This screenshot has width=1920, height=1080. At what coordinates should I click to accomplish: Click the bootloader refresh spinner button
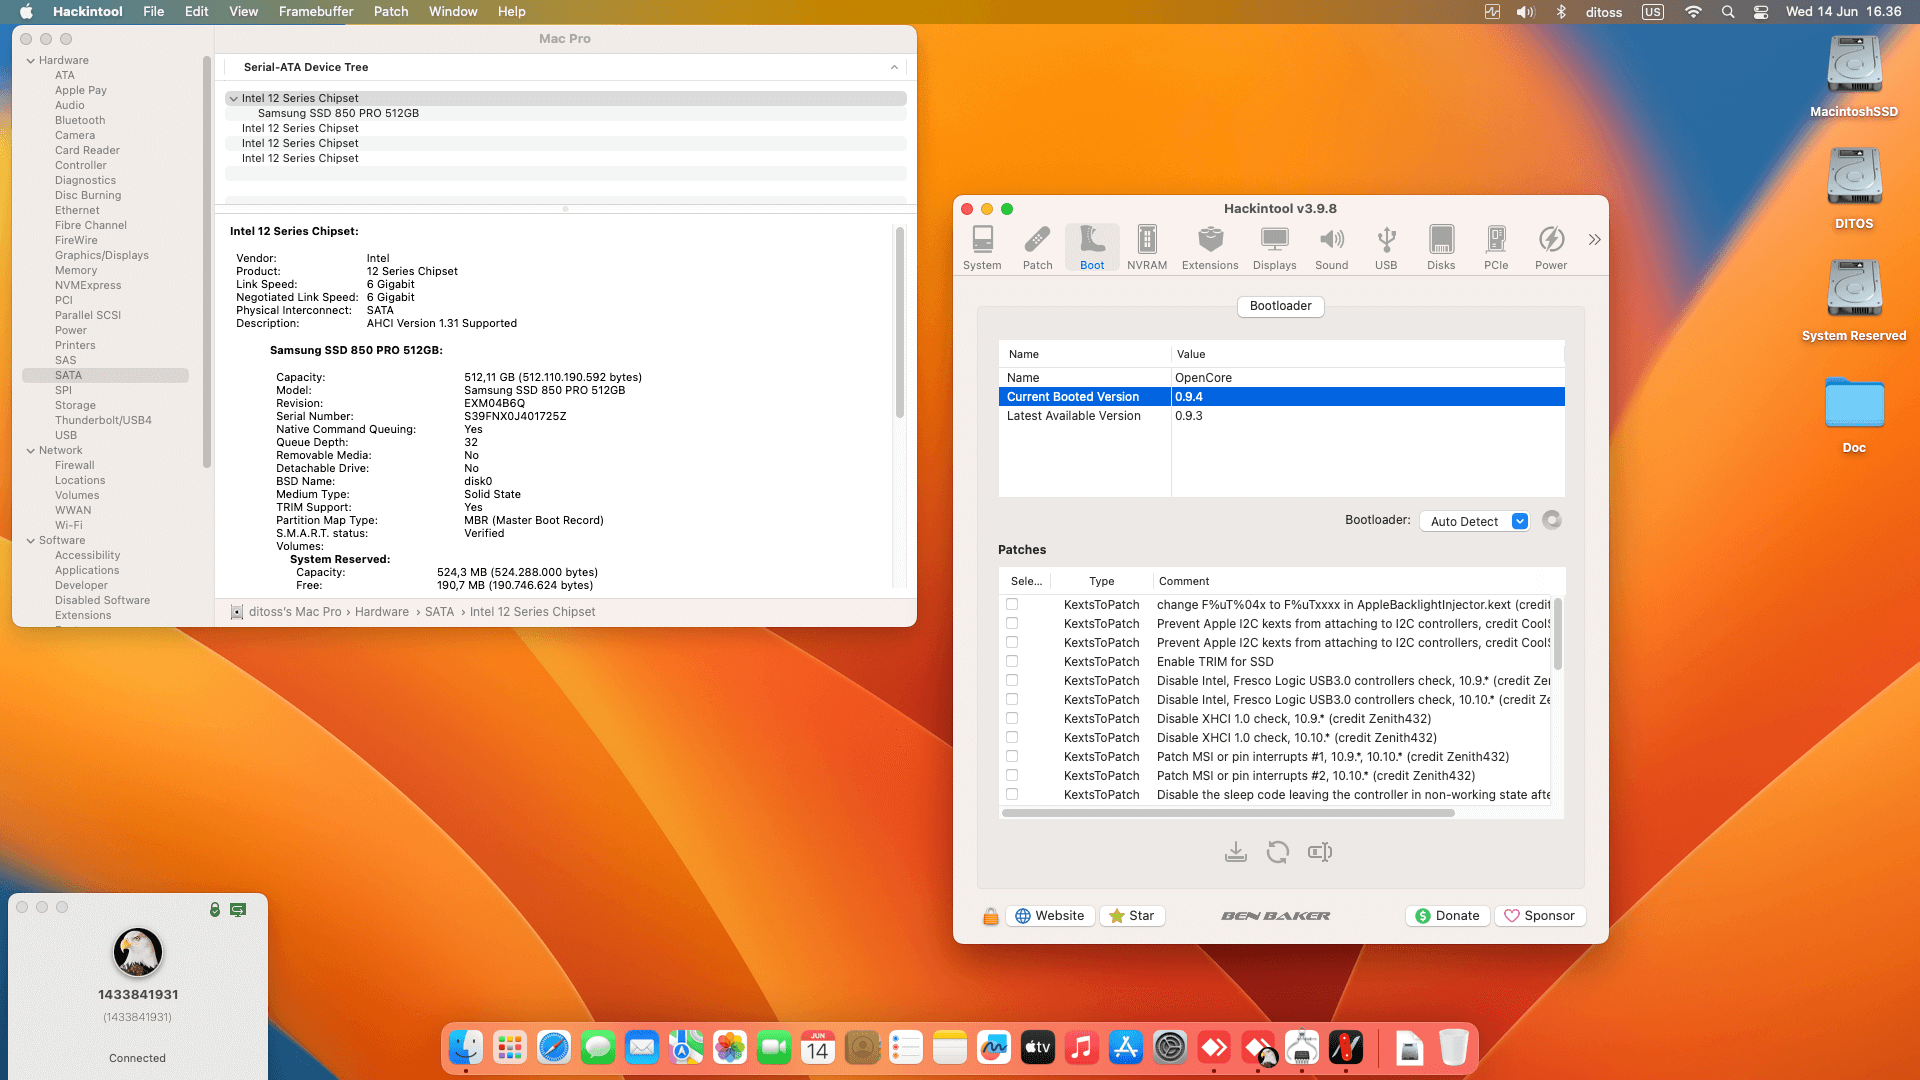[x=1552, y=520]
